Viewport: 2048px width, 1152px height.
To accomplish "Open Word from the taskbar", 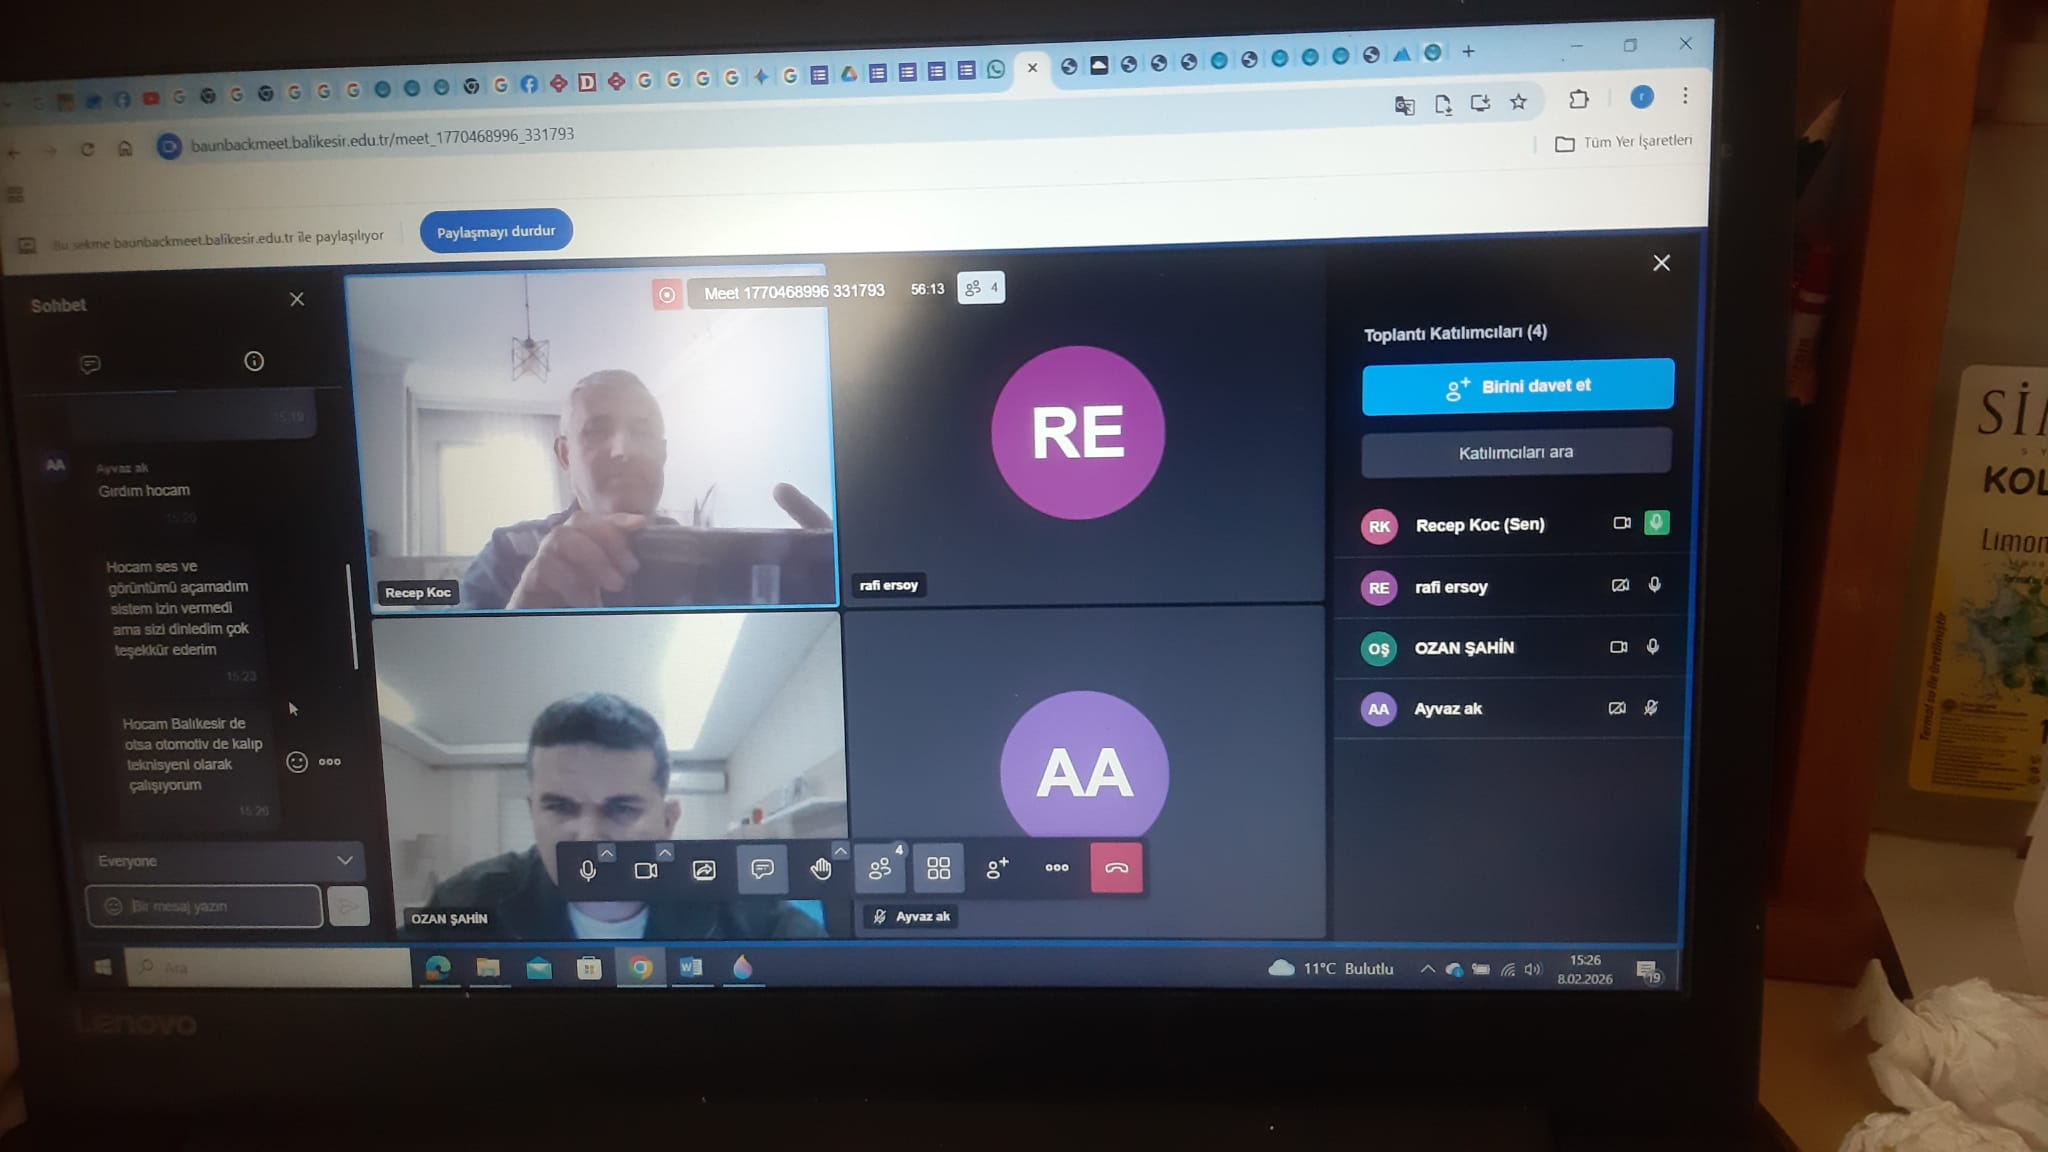I will point(691,967).
